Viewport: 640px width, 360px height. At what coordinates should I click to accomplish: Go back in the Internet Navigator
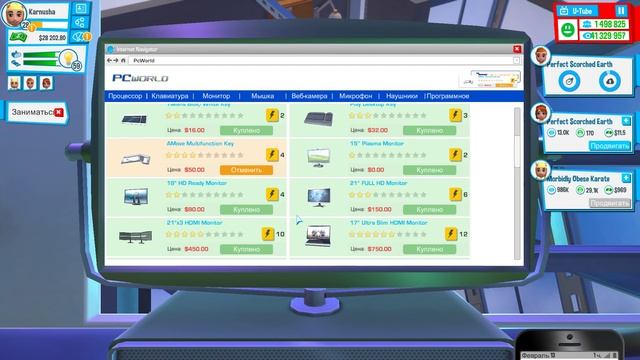tap(109, 60)
